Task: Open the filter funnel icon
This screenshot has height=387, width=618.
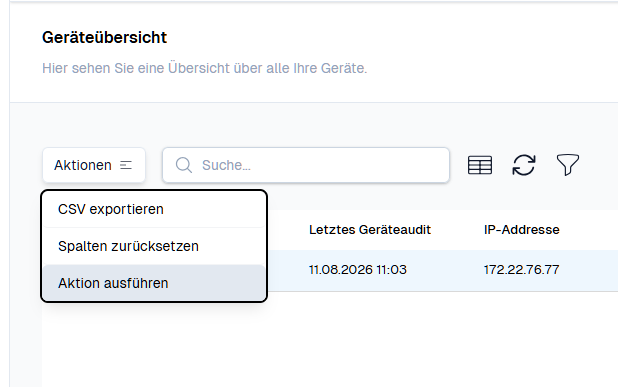Action: pos(568,165)
